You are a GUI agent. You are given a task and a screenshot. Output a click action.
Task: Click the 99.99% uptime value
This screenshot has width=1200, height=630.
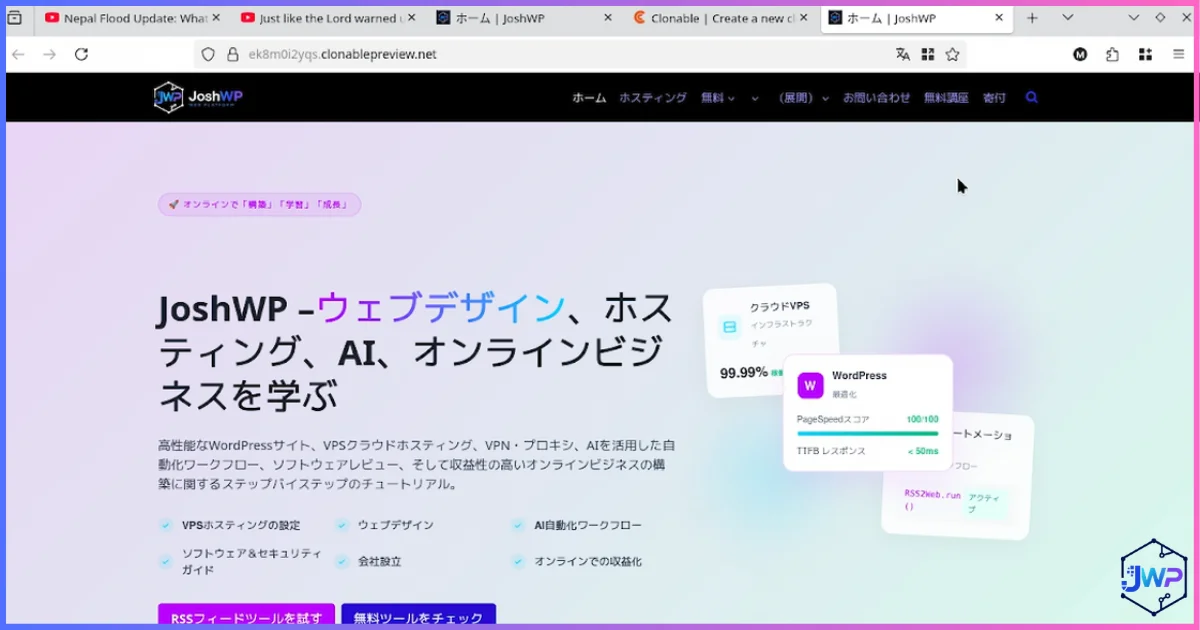744,372
